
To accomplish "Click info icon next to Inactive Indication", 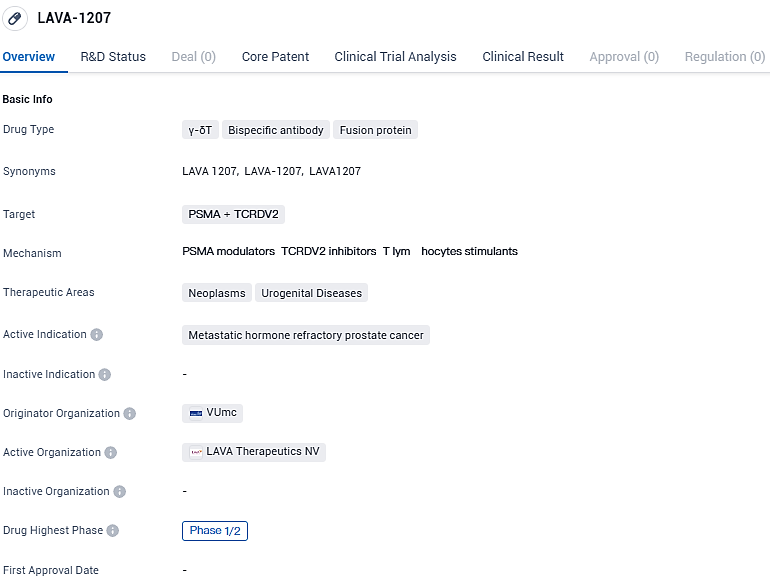I will [x=105, y=375].
